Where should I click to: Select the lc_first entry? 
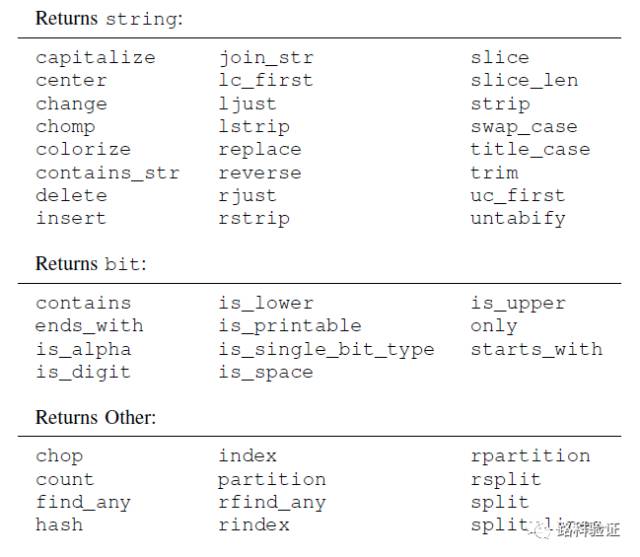(266, 80)
